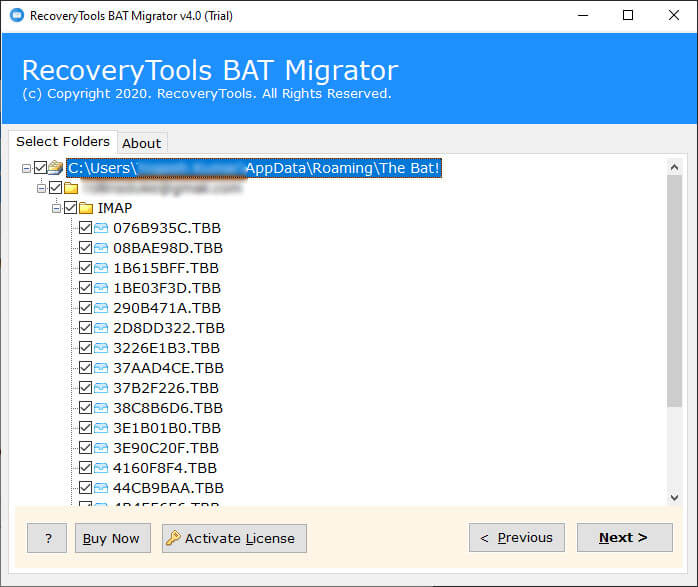Click mailbox icon for 44CB9BAA.TBB

101,489
